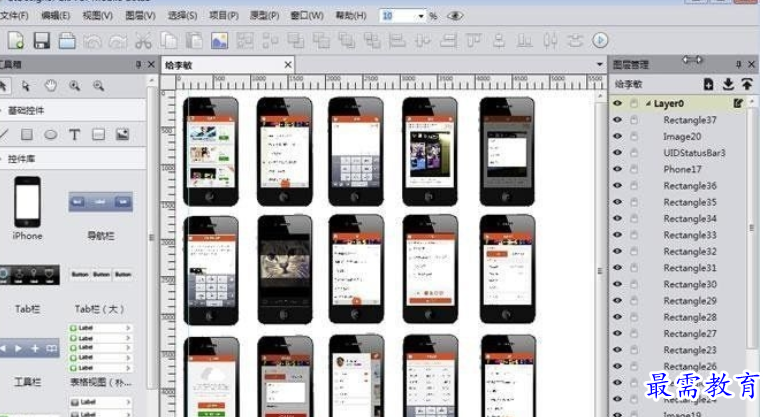Toggle visibility of Phone17
Viewport: 768px width, 417px height.
(618, 169)
